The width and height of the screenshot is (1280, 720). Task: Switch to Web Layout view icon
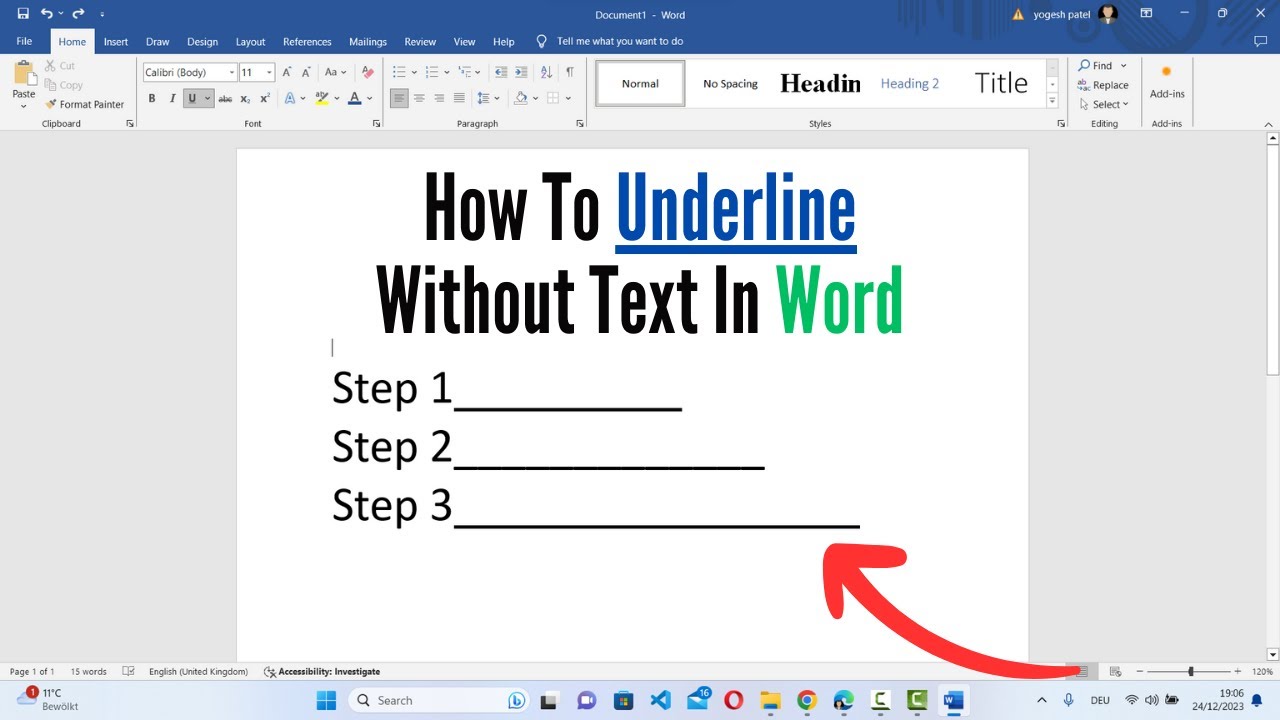(1116, 671)
